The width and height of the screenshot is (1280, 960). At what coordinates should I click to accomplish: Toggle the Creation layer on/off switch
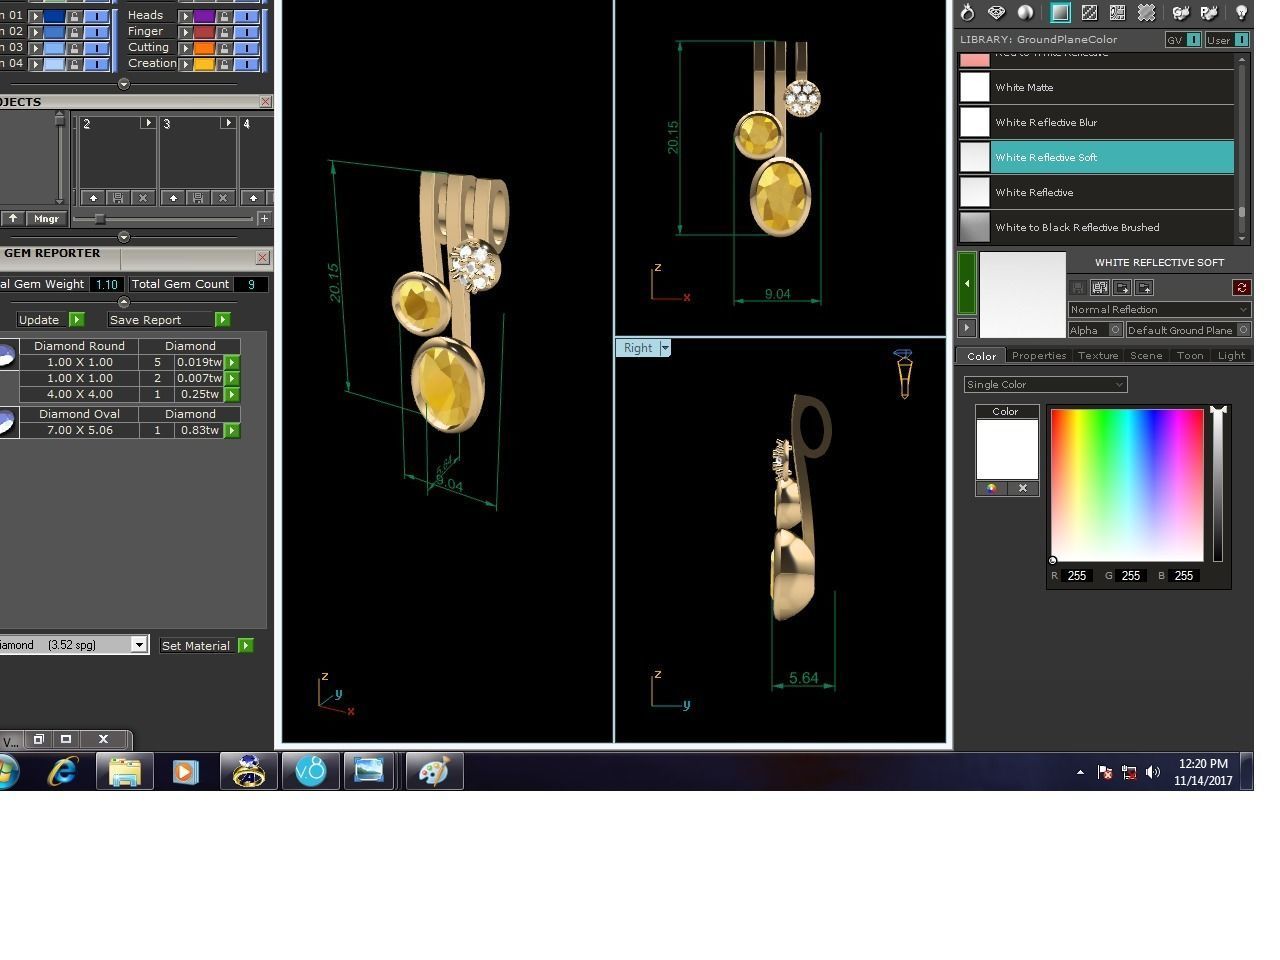pos(246,64)
